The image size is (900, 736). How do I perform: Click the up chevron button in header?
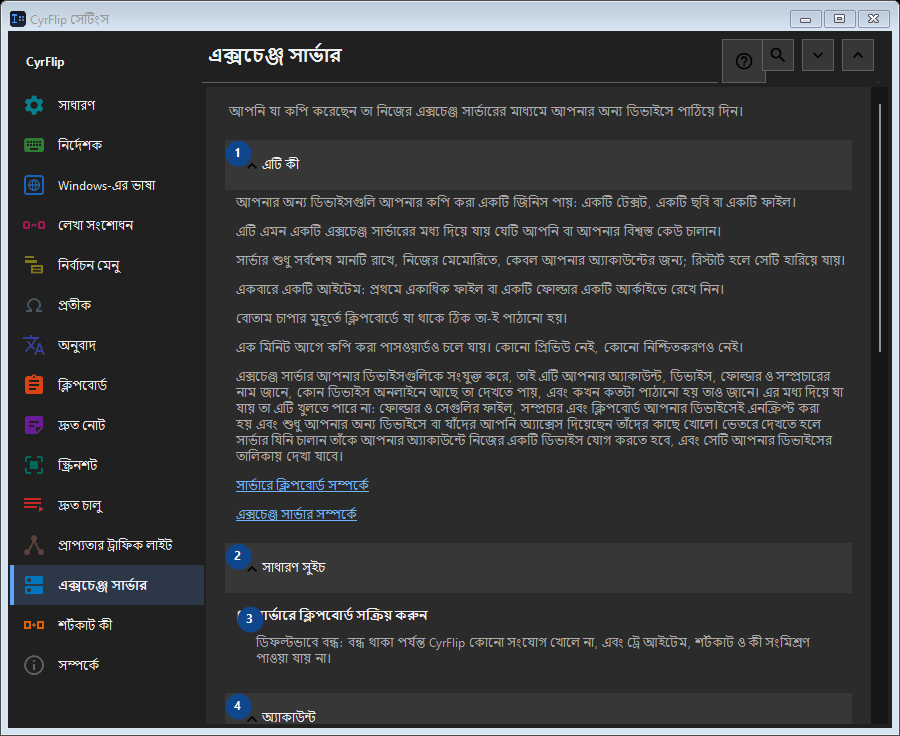point(858,55)
